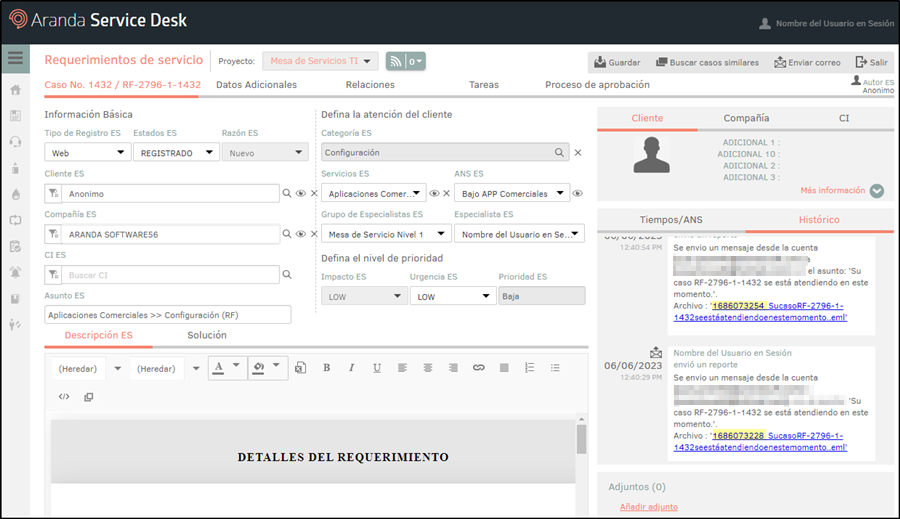
Task: Clear the Compañía ES field with X
Action: (x=314, y=234)
